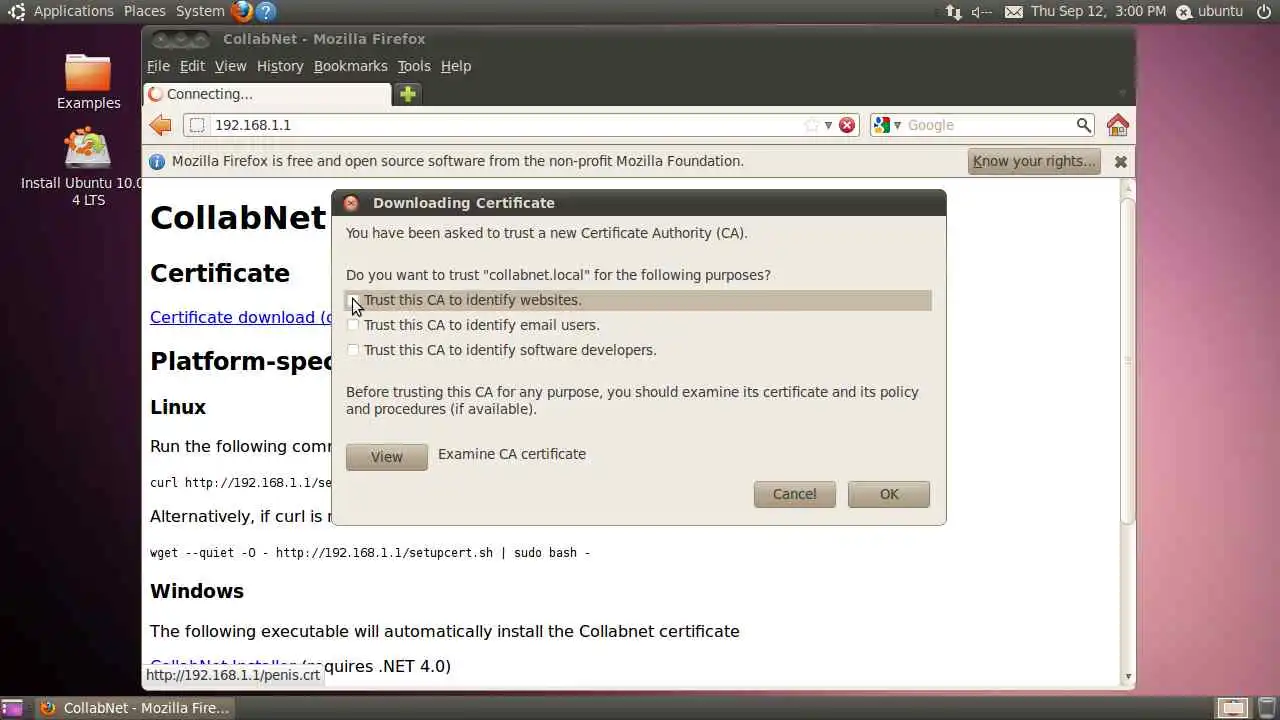Click the Windows section heading
This screenshot has width=1280, height=720.
point(197,591)
